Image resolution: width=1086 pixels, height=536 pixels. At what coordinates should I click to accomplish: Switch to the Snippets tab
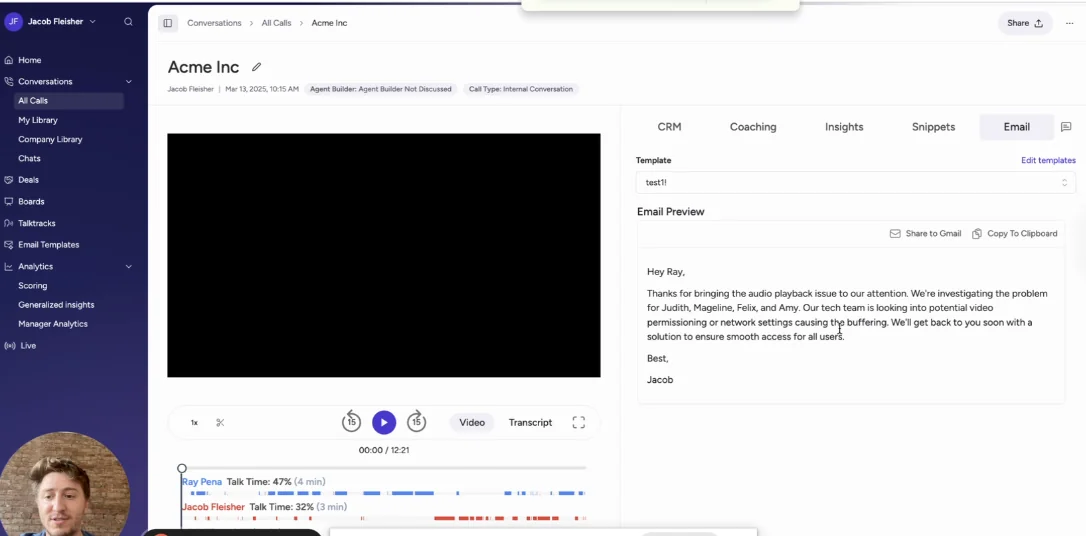pos(933,127)
